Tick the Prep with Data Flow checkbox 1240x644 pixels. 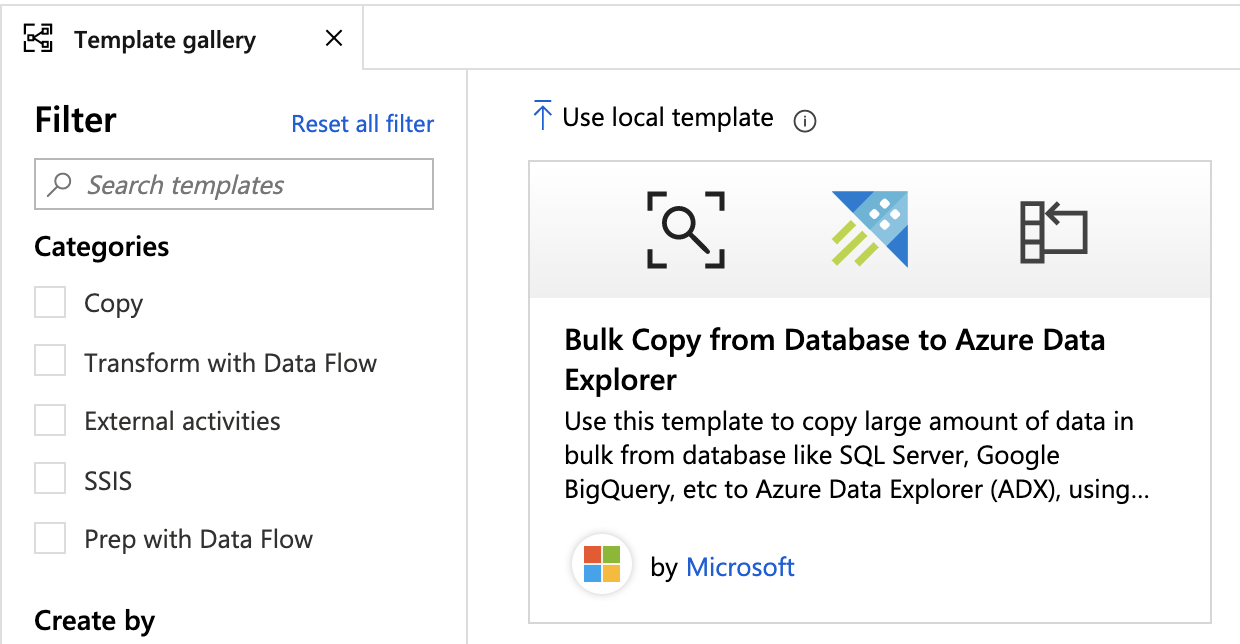coord(50,539)
